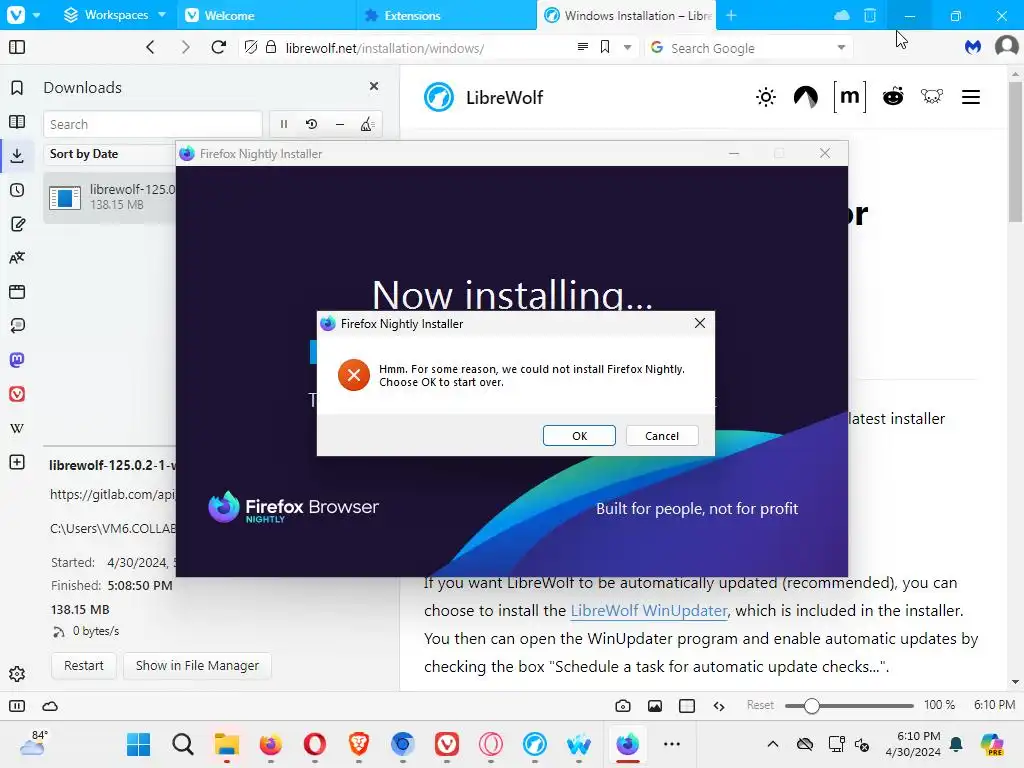Open the Reddit icon on LibreWolf site
The width and height of the screenshot is (1024, 768).
tap(893, 97)
